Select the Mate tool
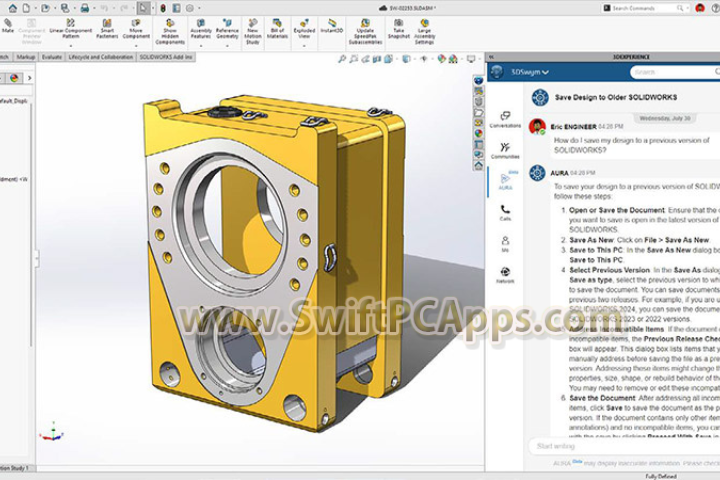Viewport: 720px width, 480px height. pyautogui.click(x=8, y=27)
